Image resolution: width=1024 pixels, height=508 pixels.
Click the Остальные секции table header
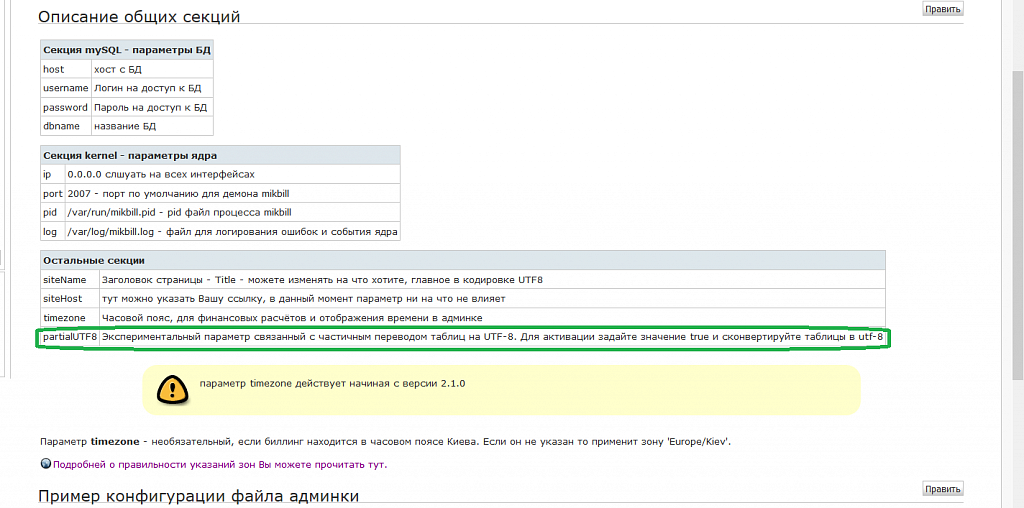click(94, 260)
